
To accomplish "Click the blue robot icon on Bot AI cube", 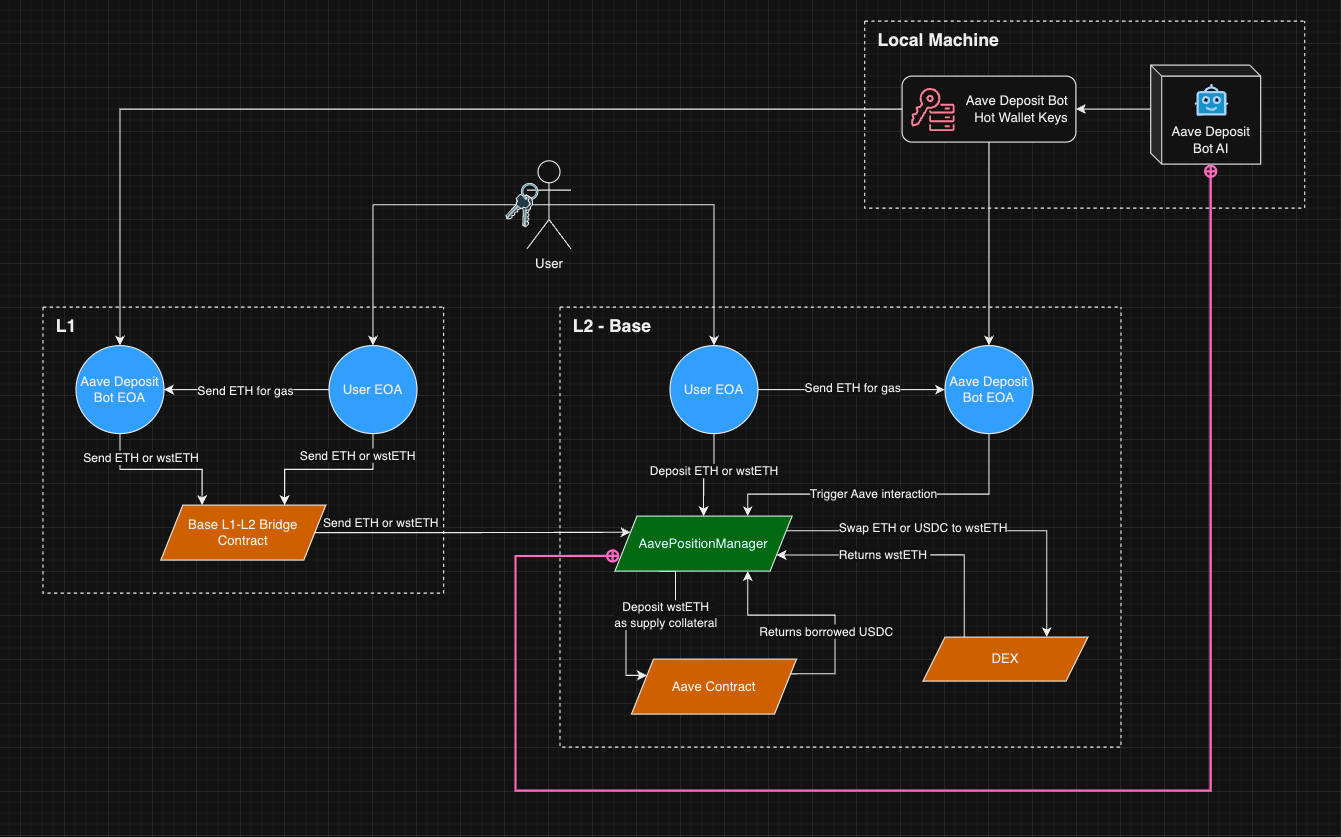I will click(x=1210, y=101).
